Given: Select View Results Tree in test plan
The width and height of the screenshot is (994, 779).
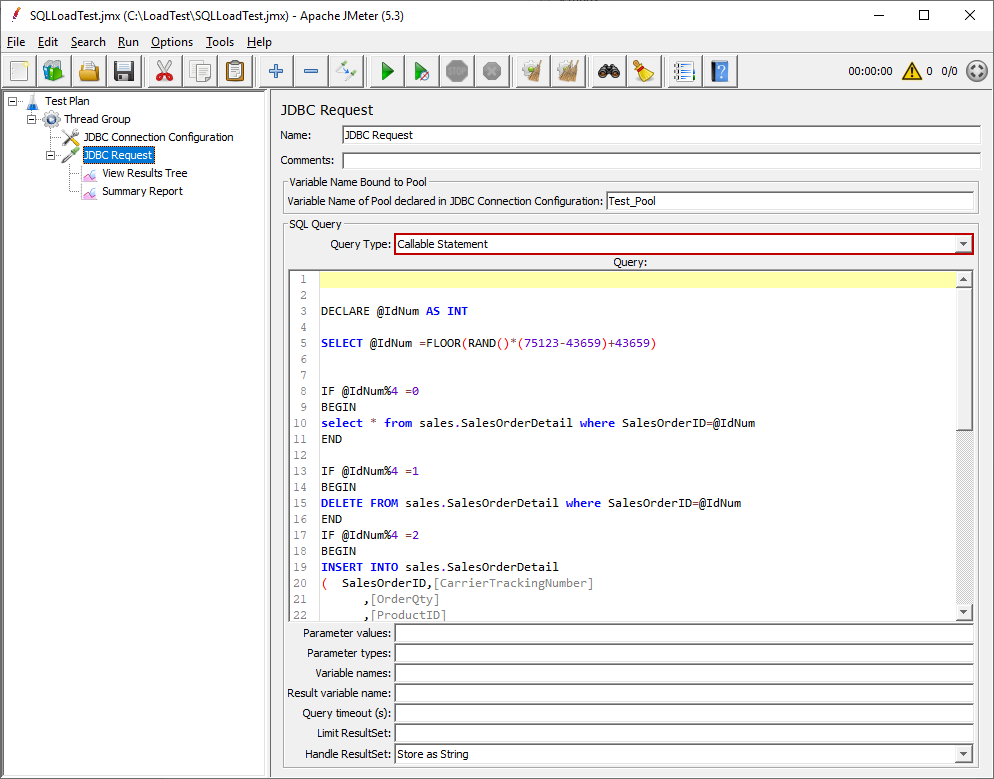Looking at the screenshot, I should [x=144, y=173].
